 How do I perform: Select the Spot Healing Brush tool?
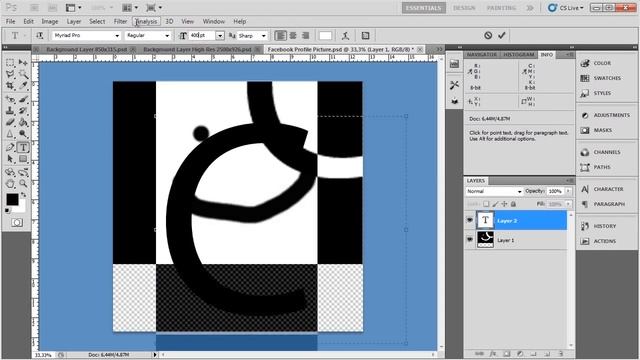tap(10, 99)
